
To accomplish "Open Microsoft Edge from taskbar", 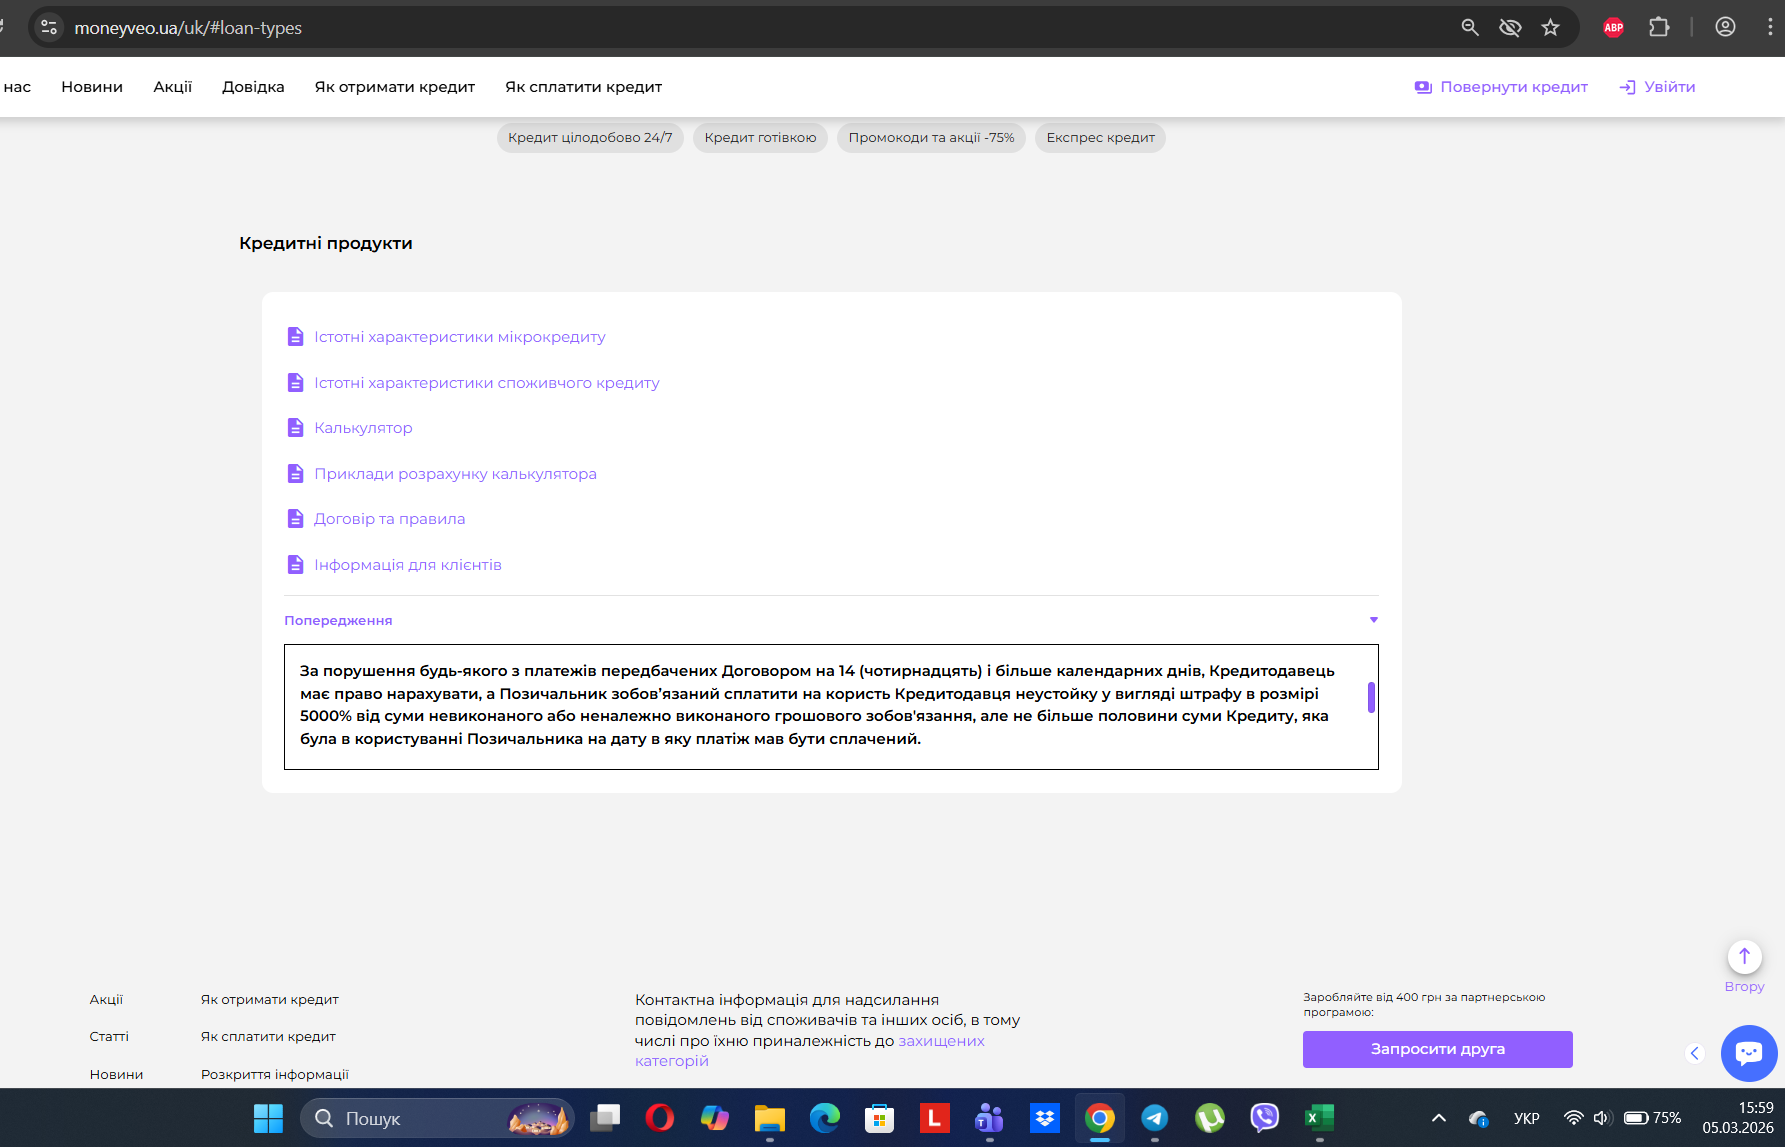I will 824,1118.
